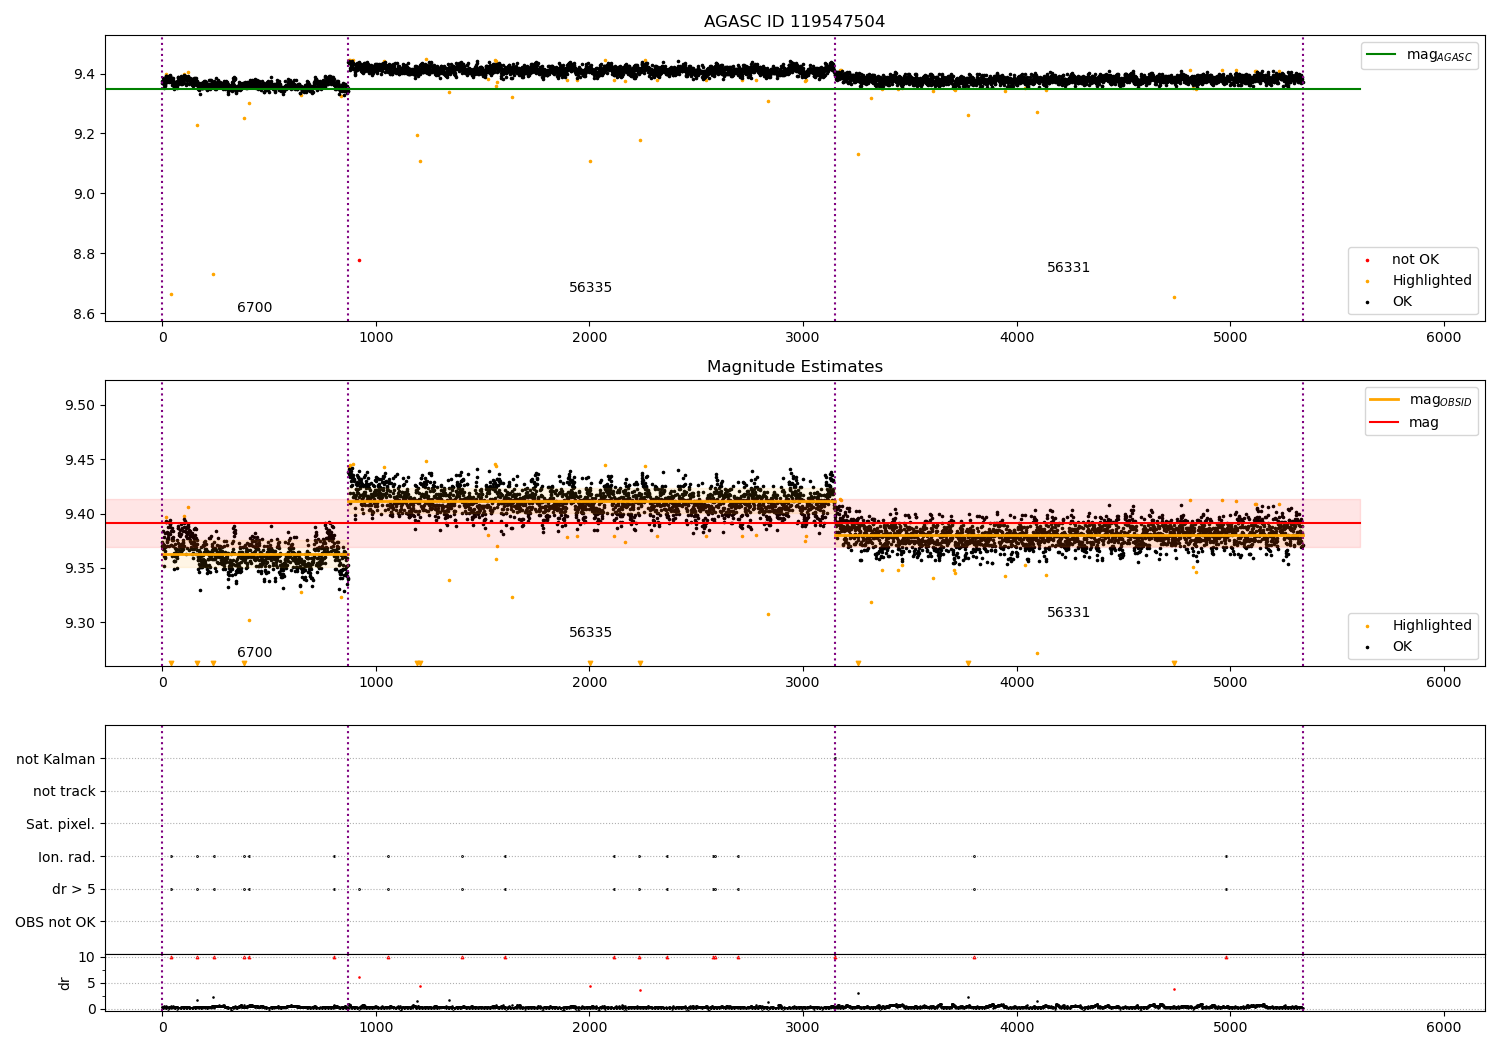The width and height of the screenshot is (1500, 1050).
Task: Click the 1000 x-tick under Magnitude Estimates panel
Action: 376,683
